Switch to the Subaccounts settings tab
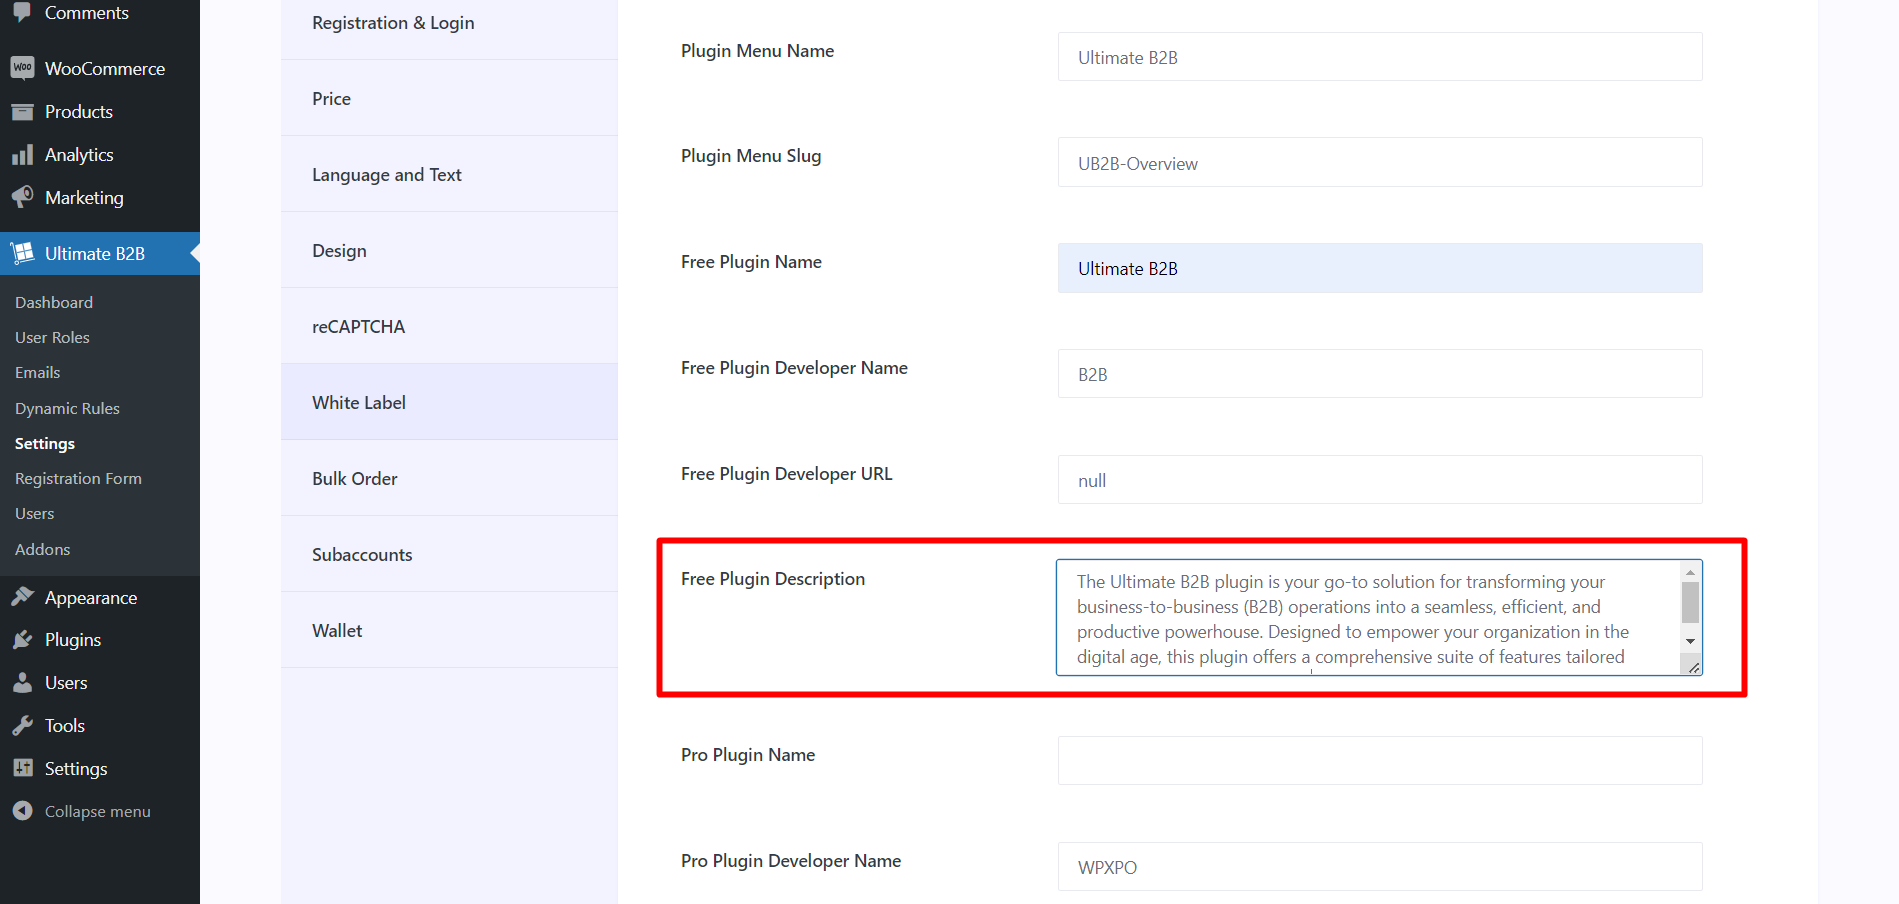This screenshot has width=1899, height=904. [x=449, y=554]
